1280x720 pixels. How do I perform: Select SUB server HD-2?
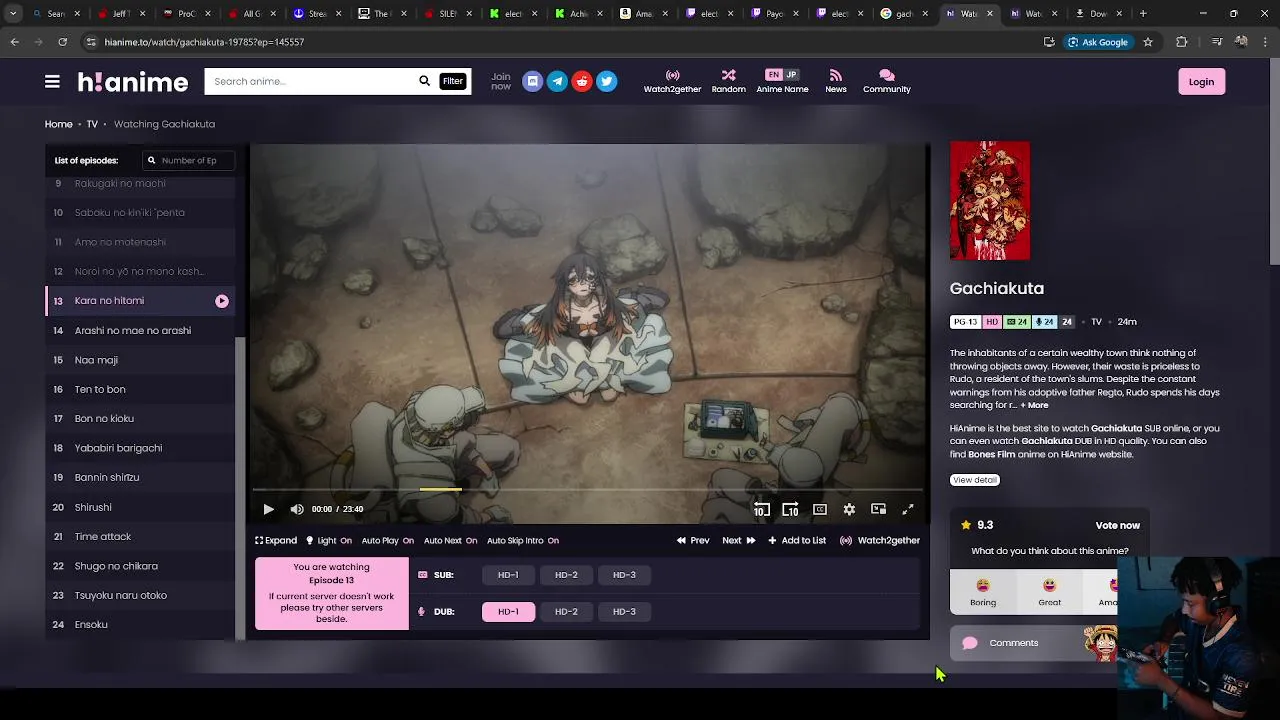pos(566,575)
